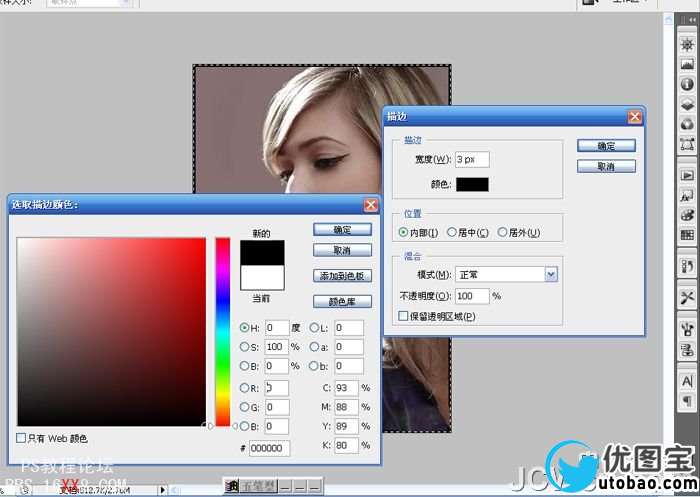Enable 保留透明区域(P) checkbox
The image size is (700, 497).
403,316
